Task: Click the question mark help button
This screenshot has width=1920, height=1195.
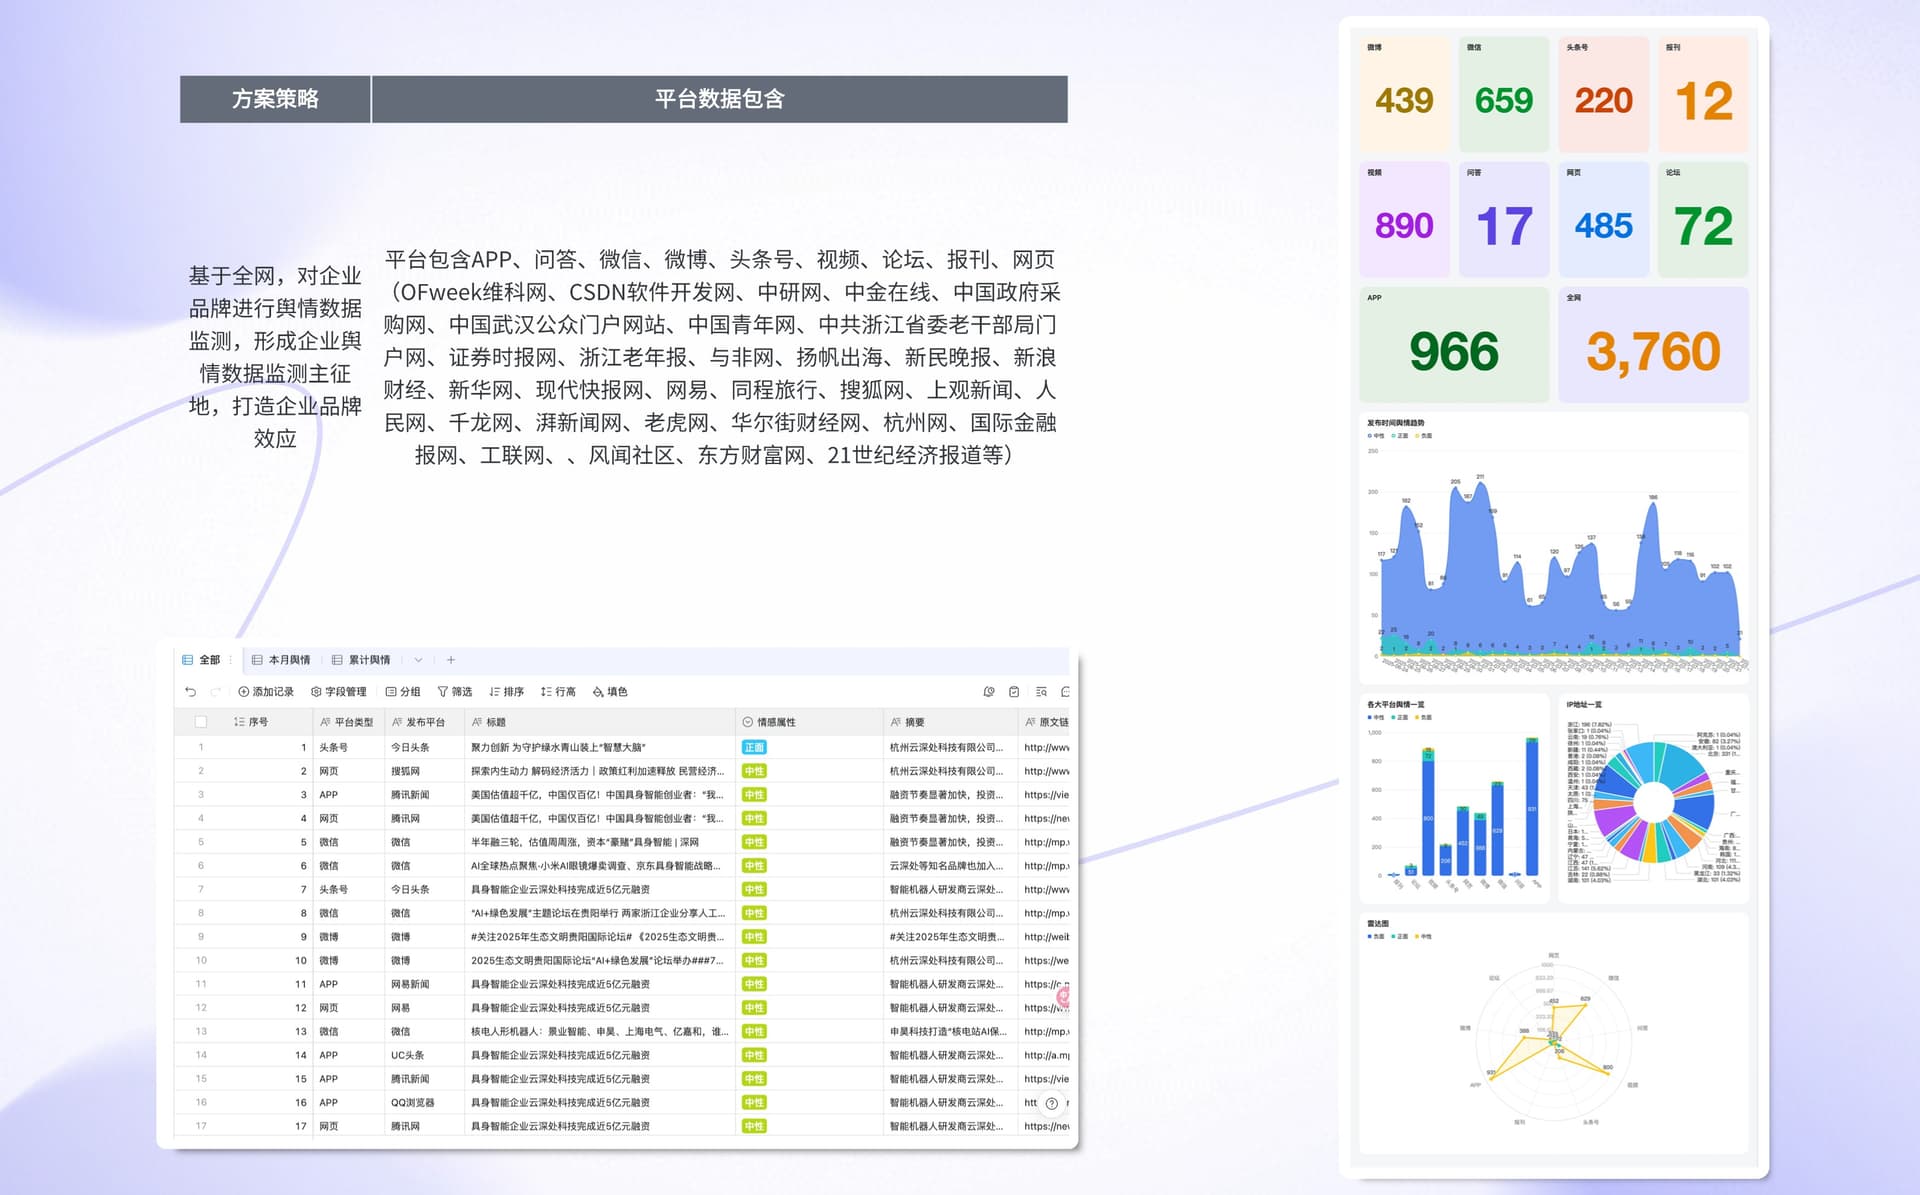Action: 1051,1104
